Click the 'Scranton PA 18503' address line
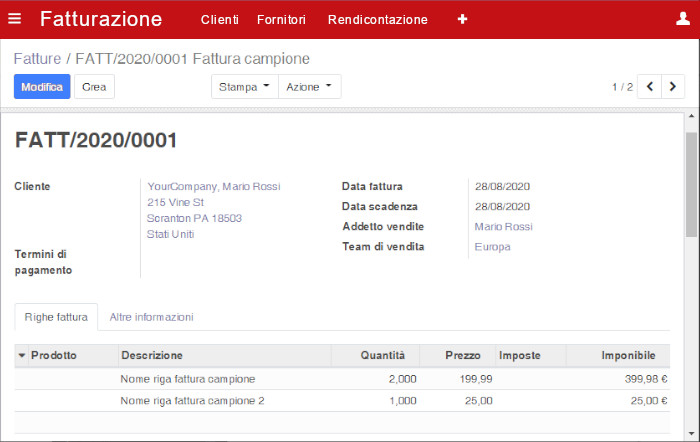 (x=194, y=218)
